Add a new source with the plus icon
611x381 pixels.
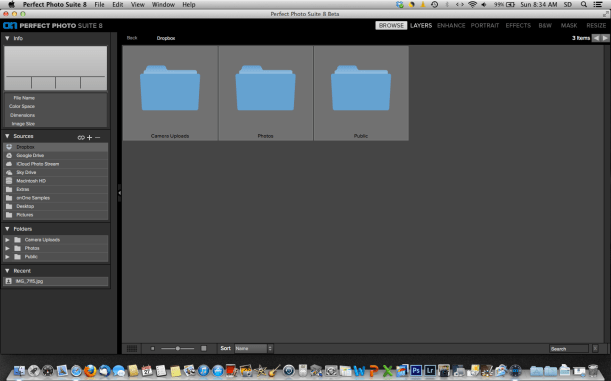pos(90,138)
